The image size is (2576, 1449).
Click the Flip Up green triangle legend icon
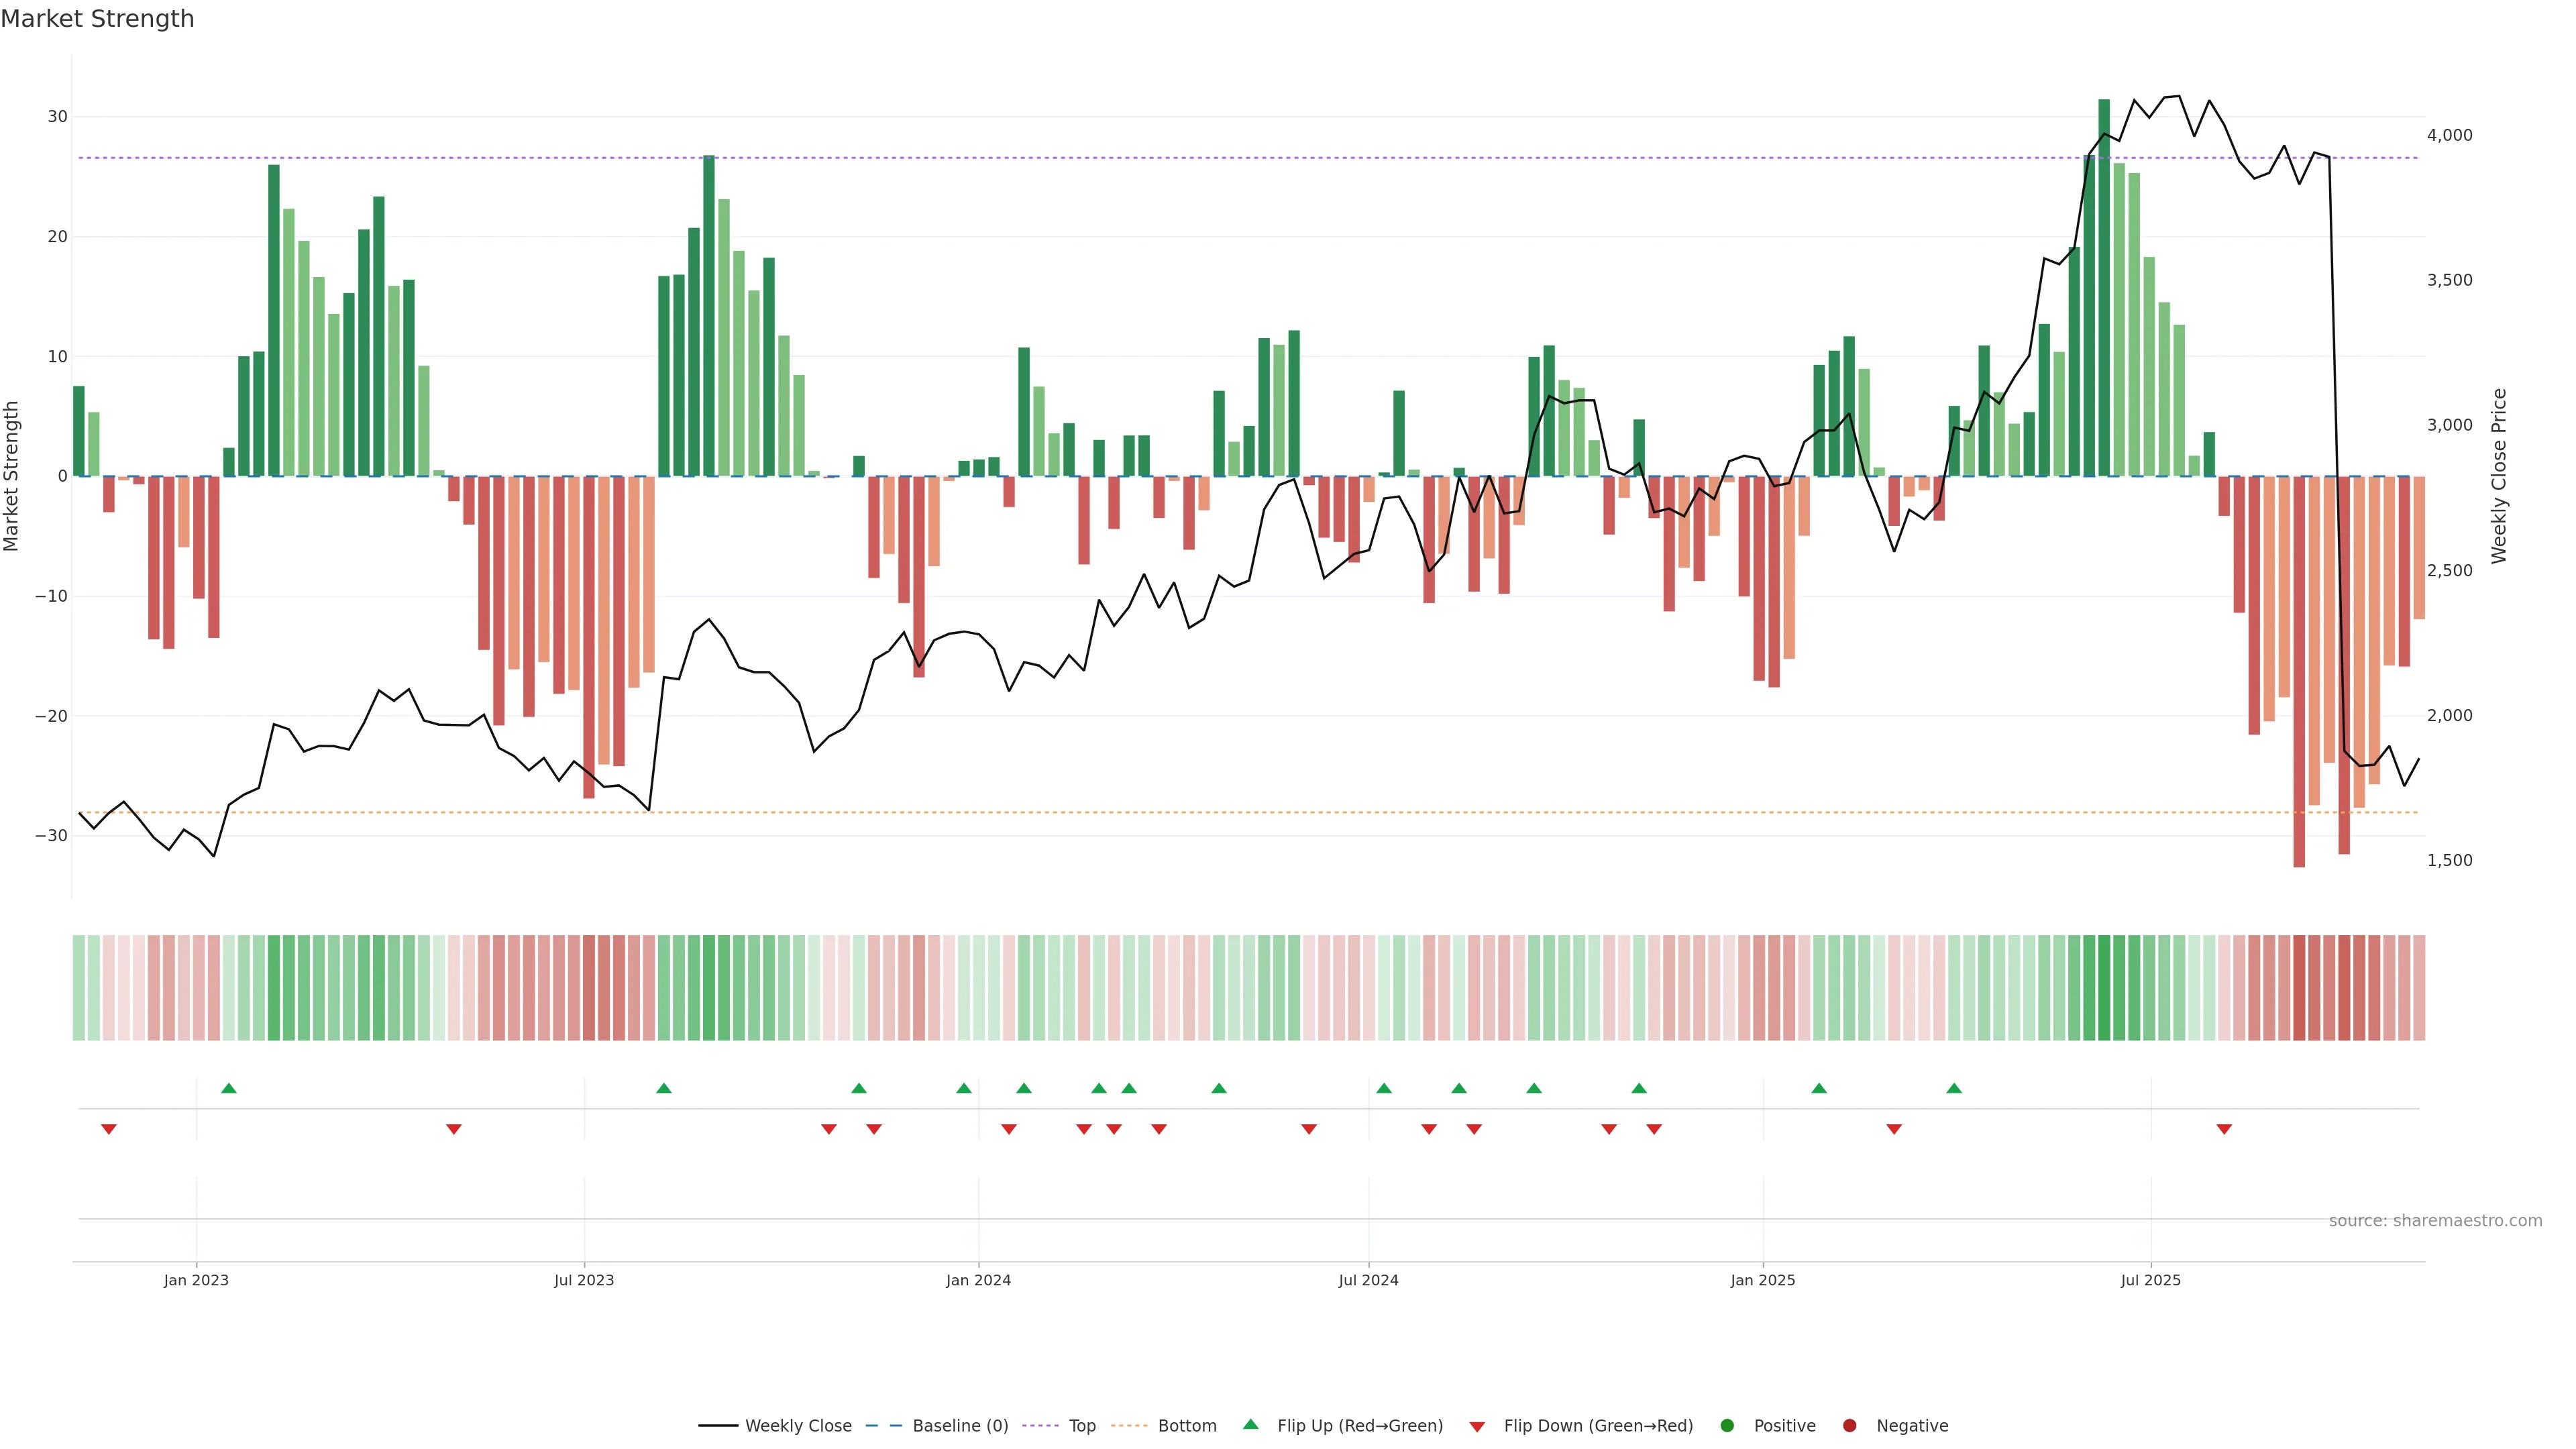pos(1250,1425)
